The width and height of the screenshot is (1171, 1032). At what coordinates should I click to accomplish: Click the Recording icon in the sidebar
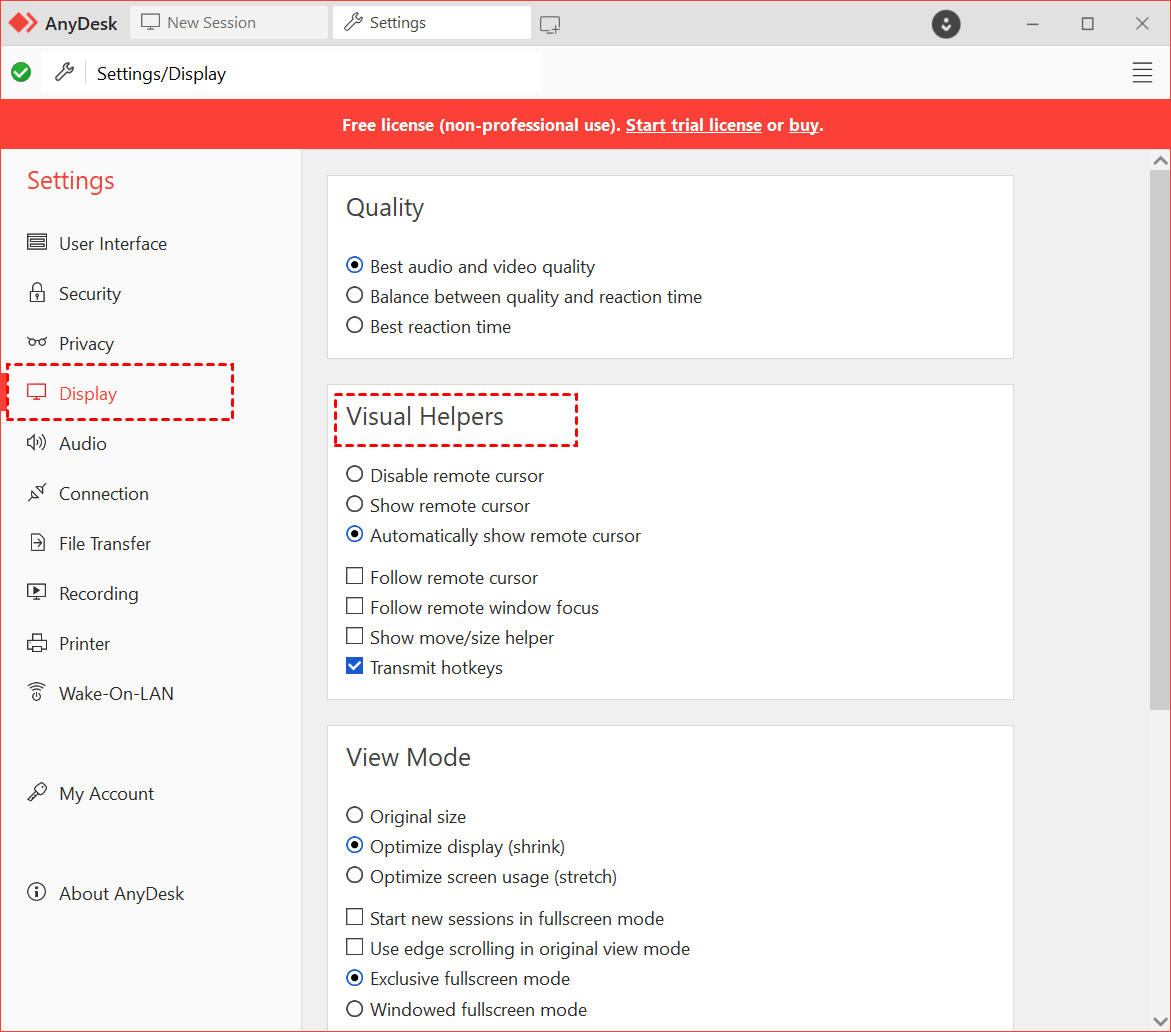click(x=36, y=593)
